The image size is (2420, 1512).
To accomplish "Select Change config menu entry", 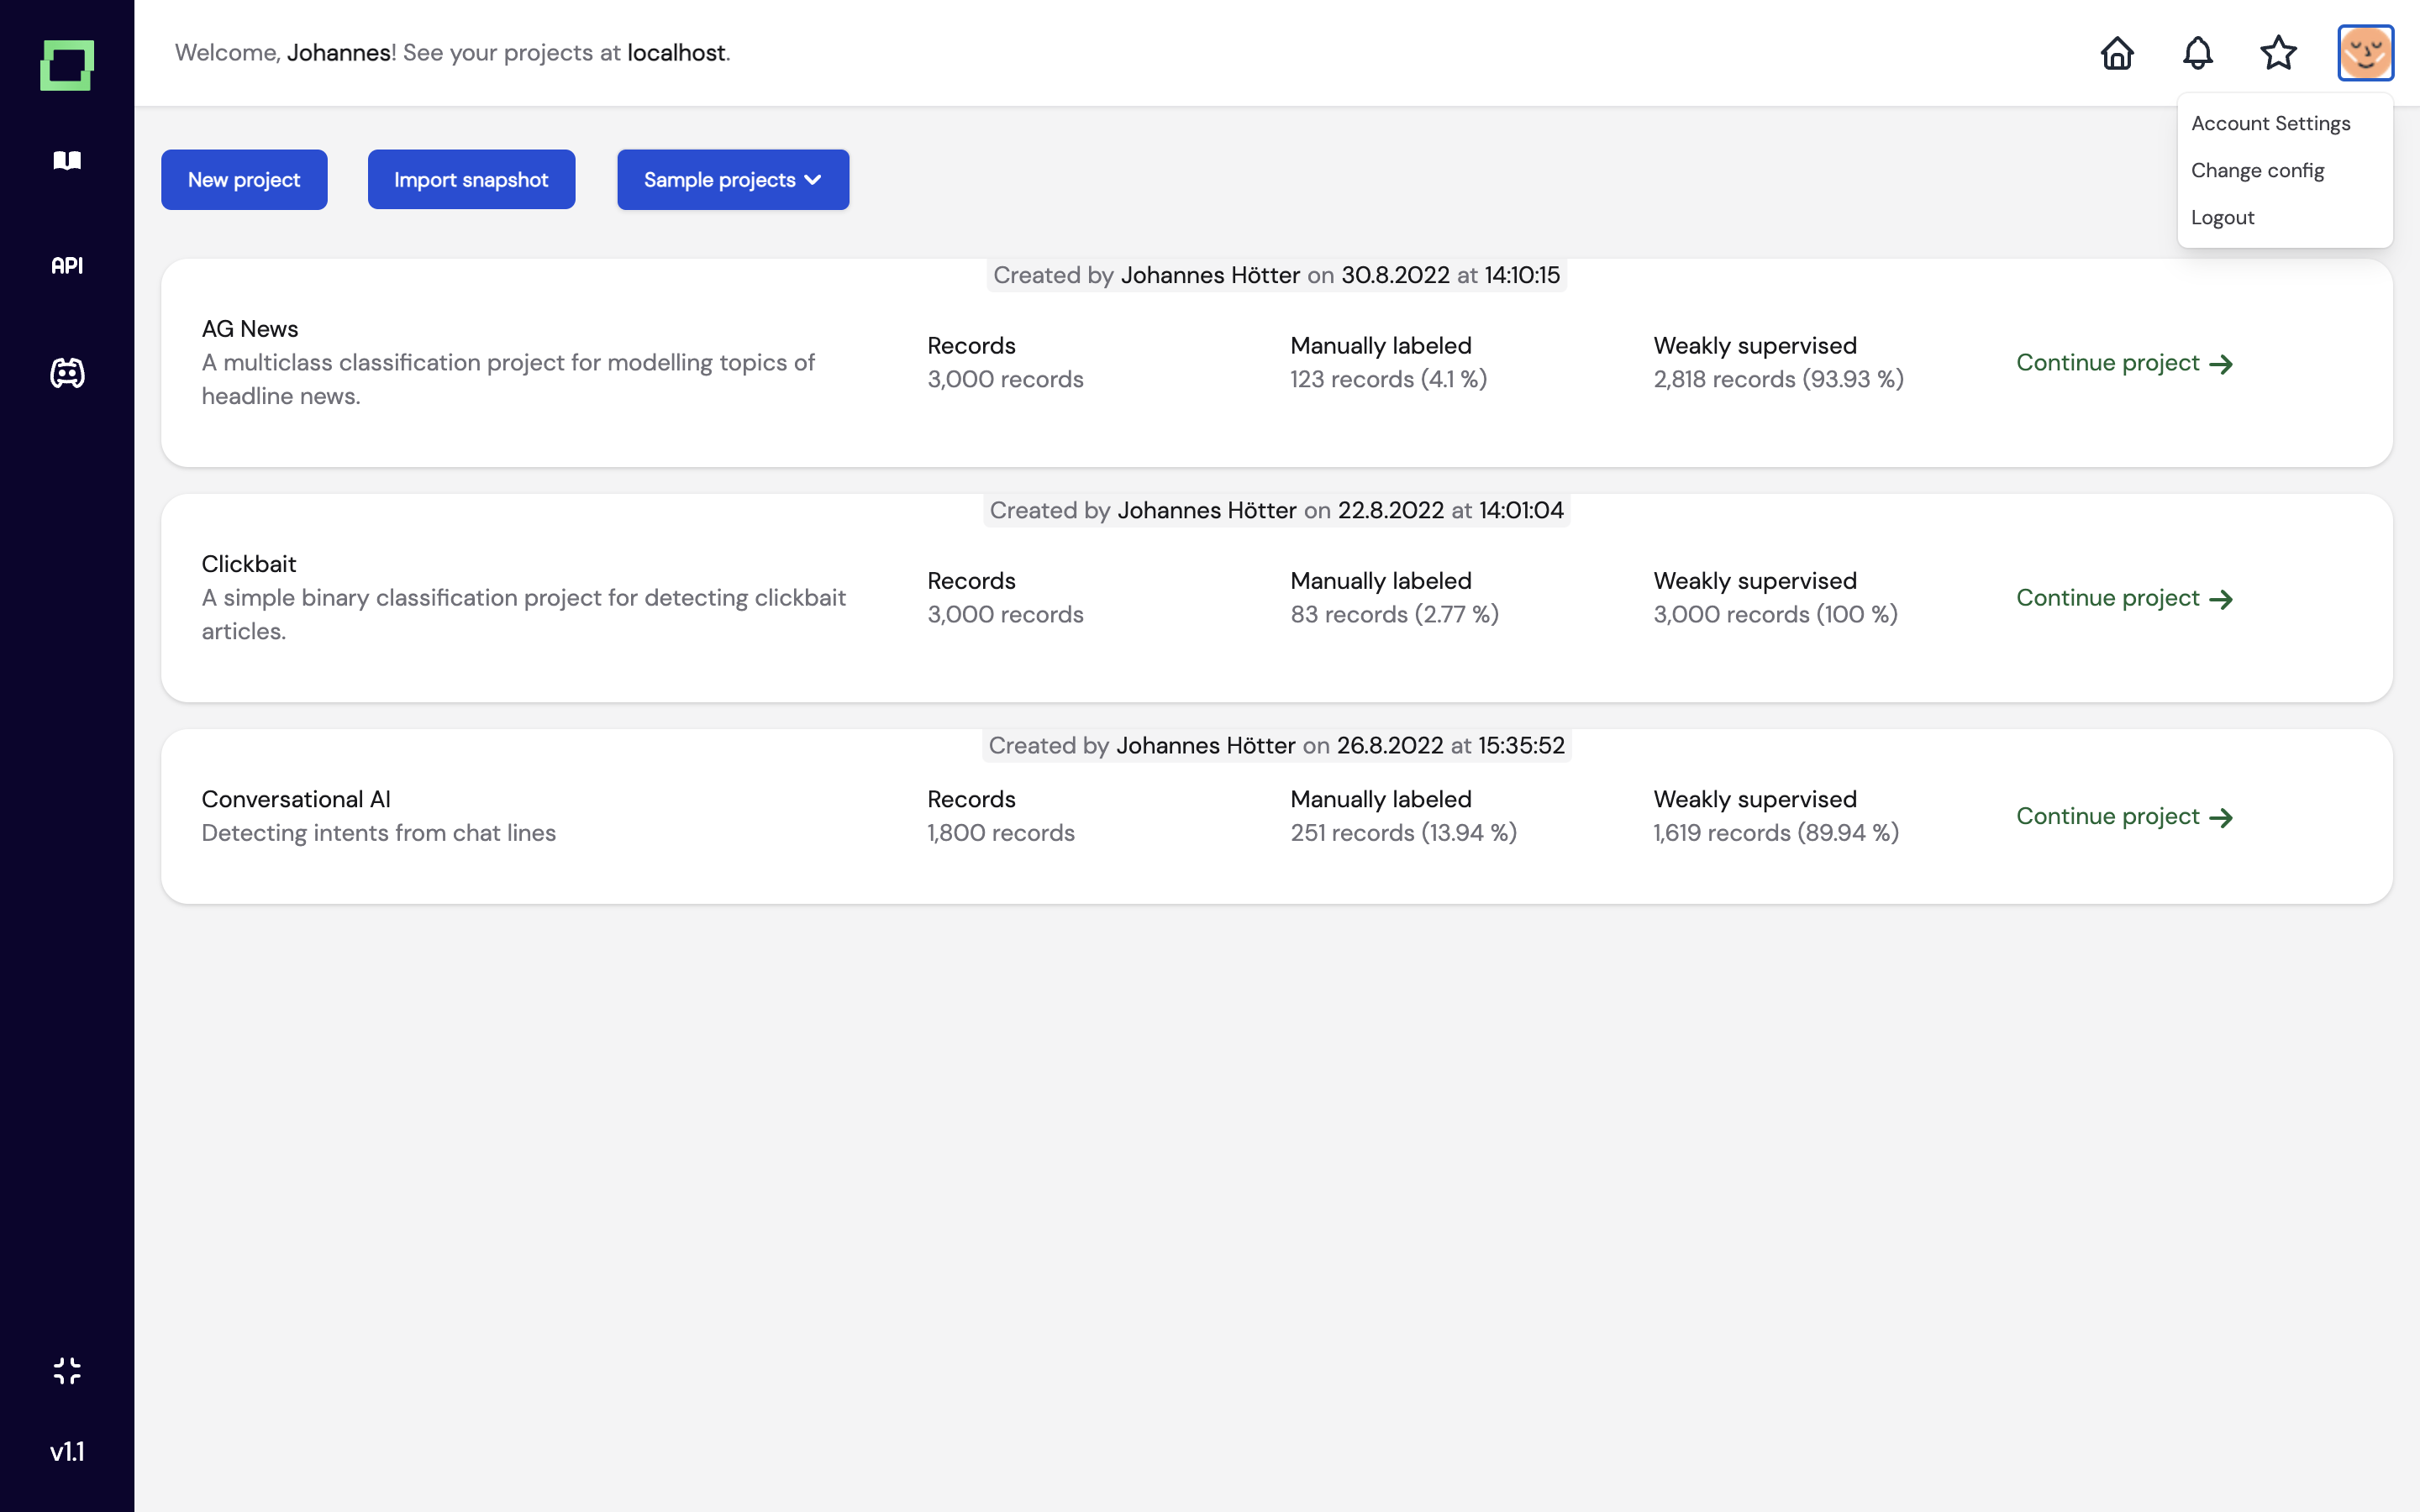I will click(x=2257, y=170).
